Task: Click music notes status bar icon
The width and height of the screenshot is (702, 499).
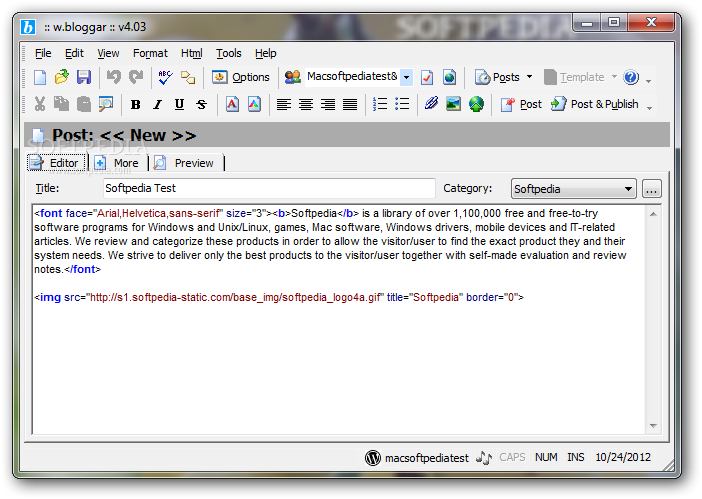Action: point(484,457)
